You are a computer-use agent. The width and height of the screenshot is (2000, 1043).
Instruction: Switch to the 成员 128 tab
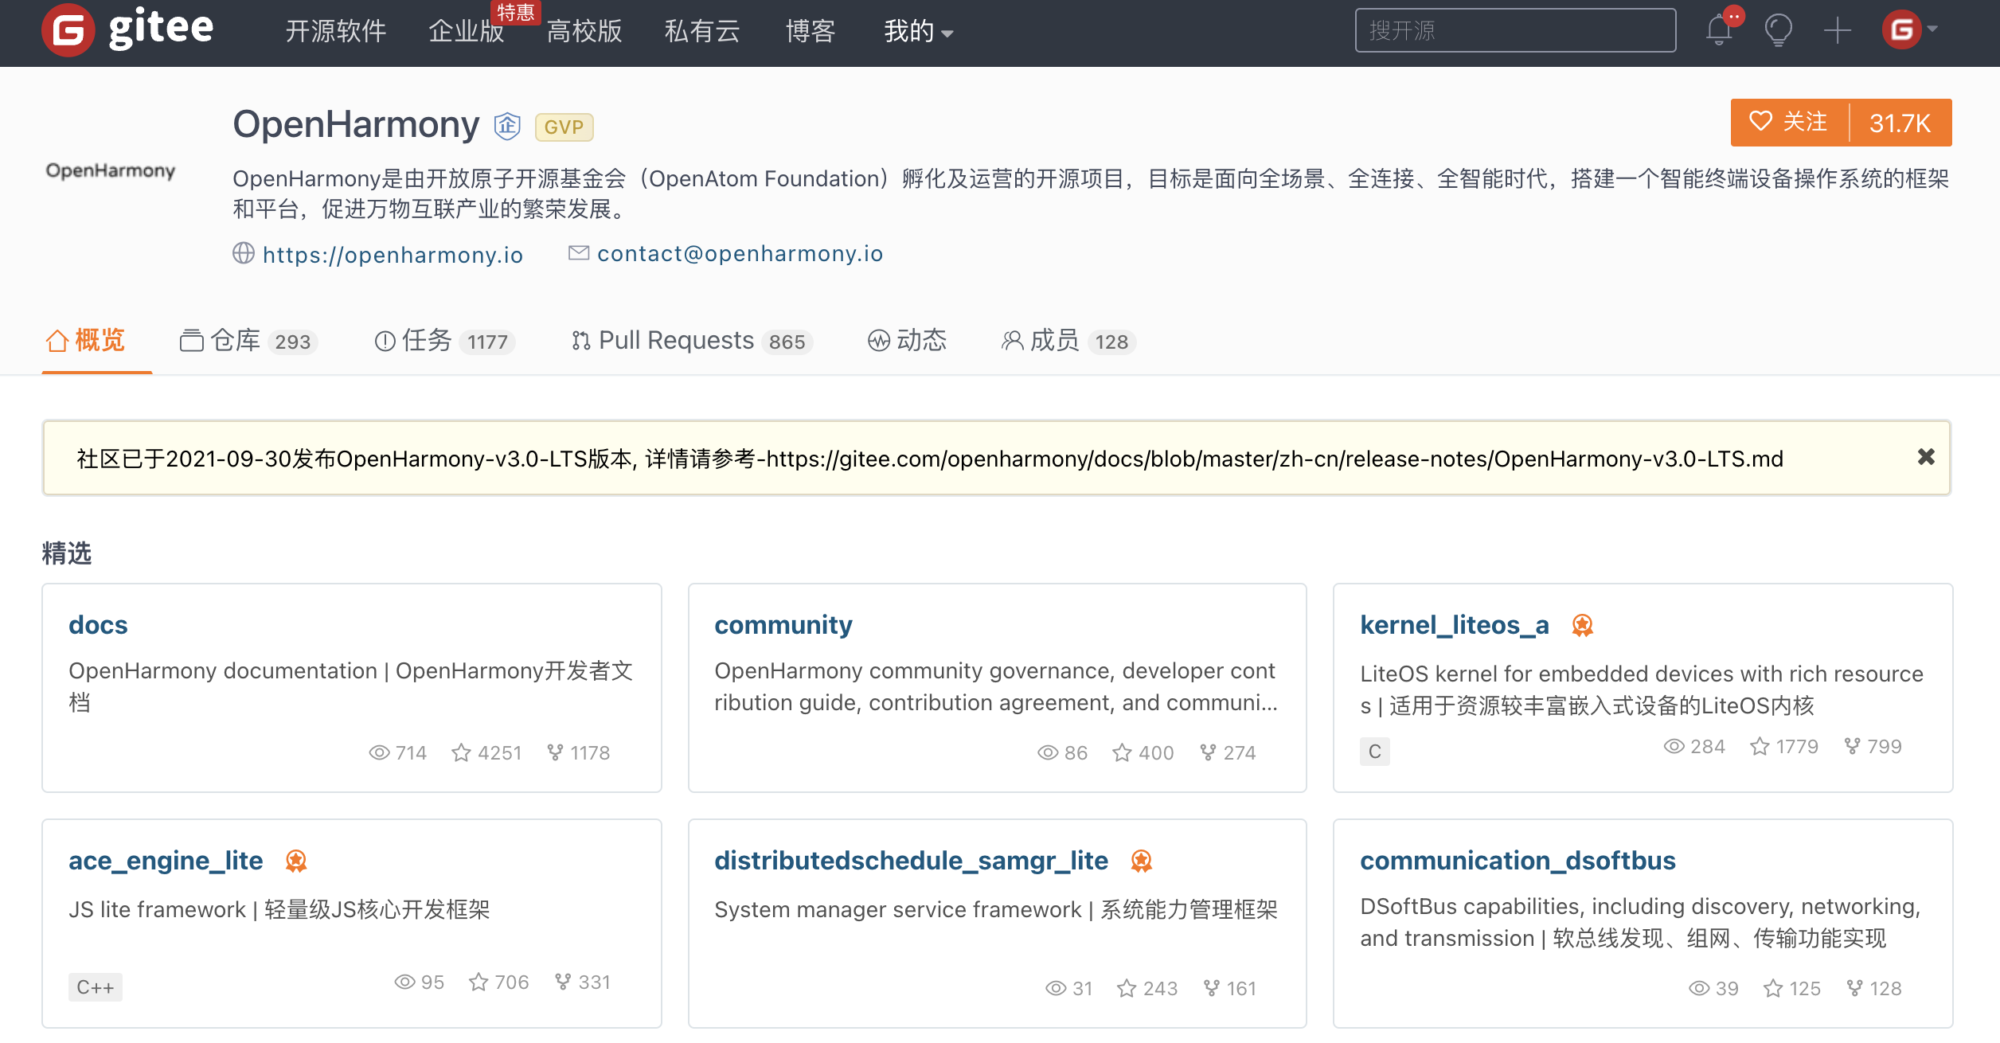tap(1067, 341)
